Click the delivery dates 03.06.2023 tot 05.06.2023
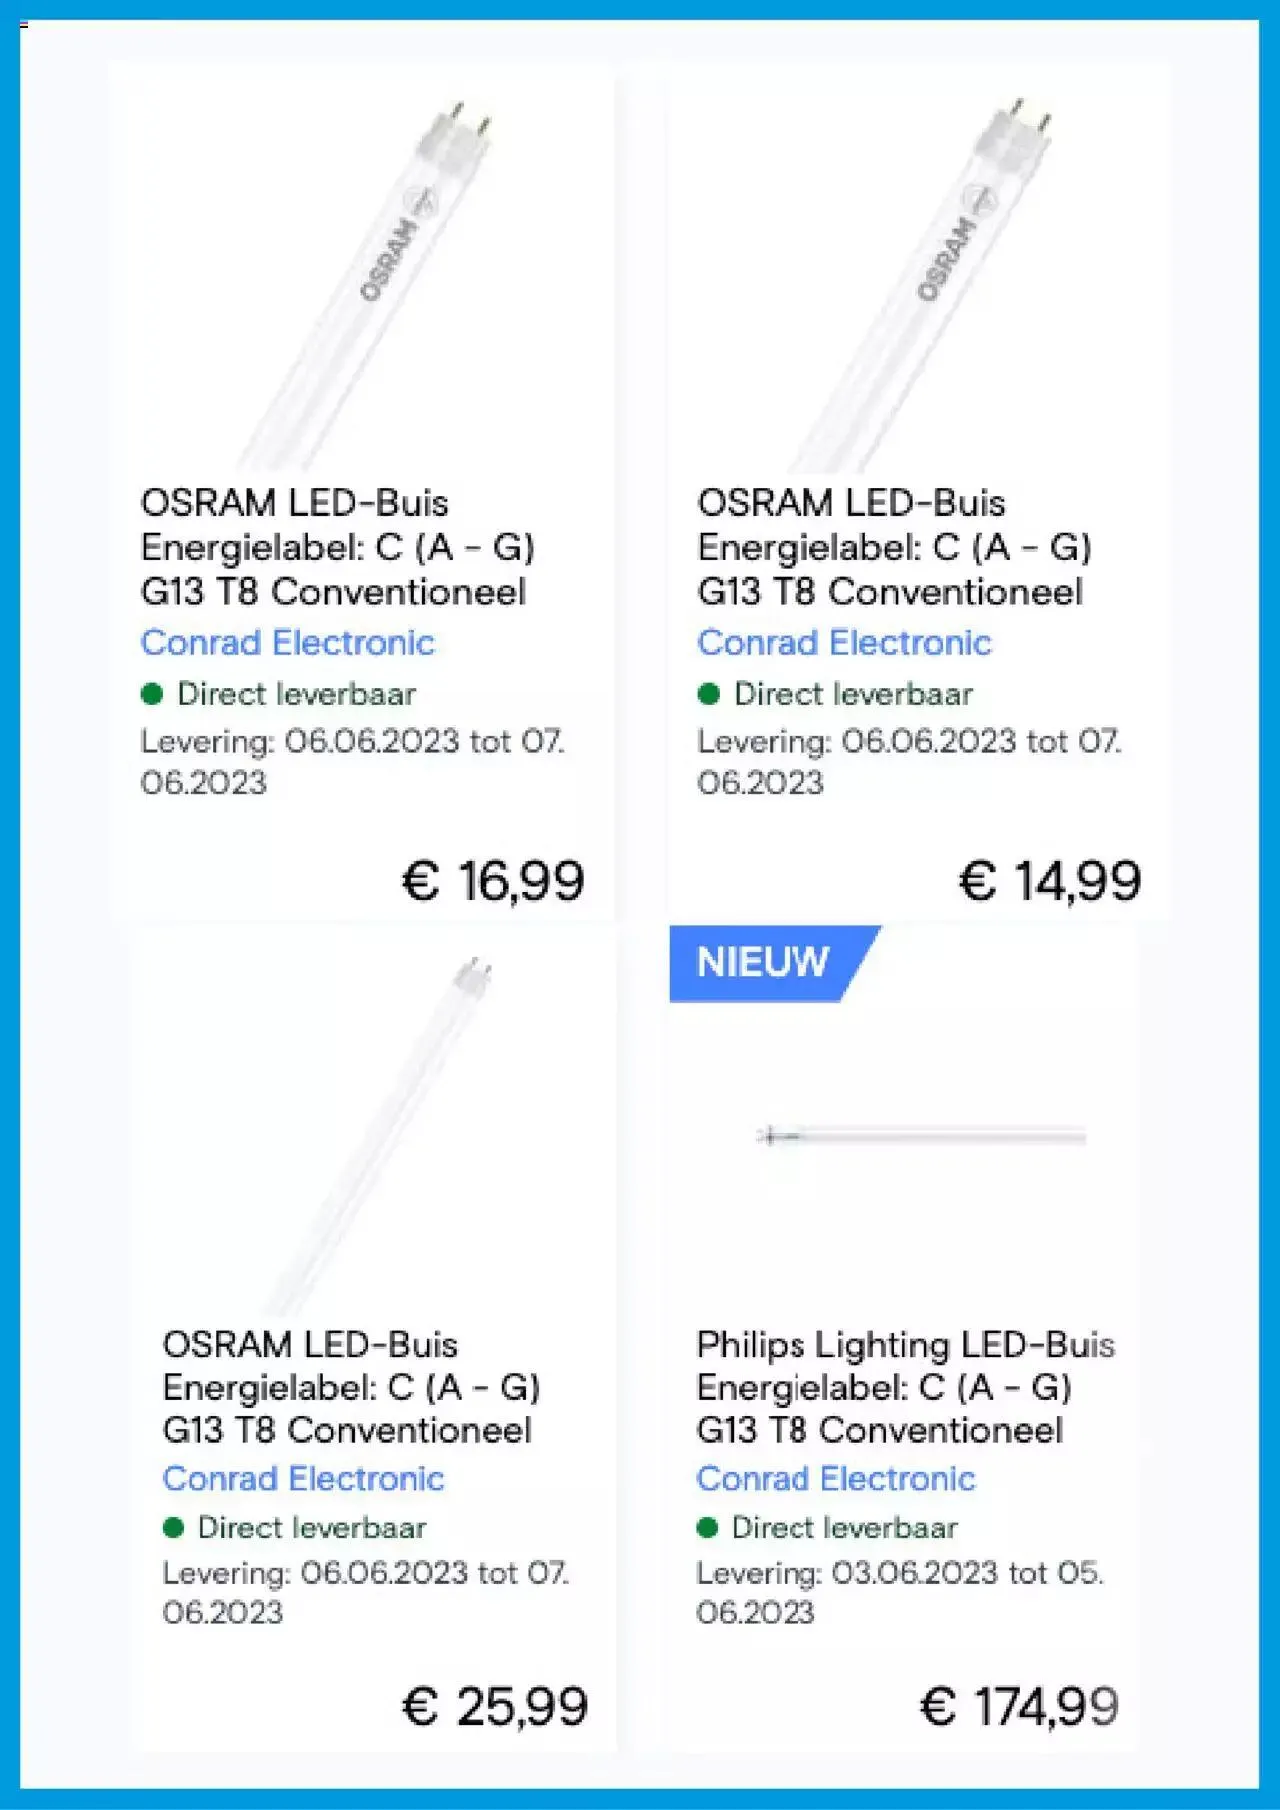 pyautogui.click(x=899, y=1592)
